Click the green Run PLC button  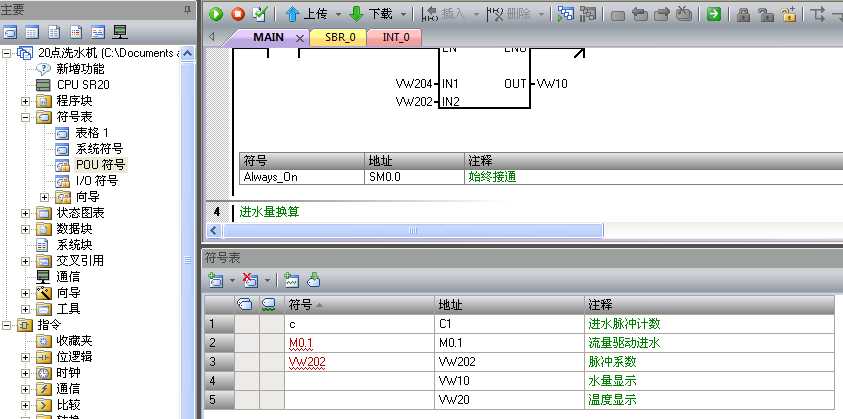(x=216, y=14)
